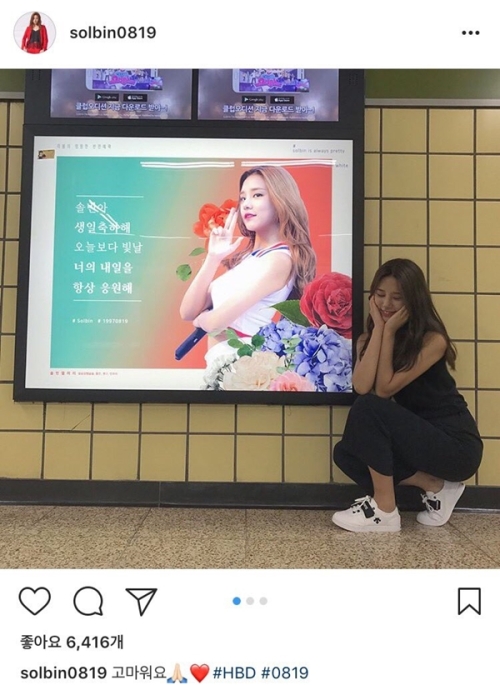Share the post via paper plane icon
Viewport: 500px width, 685px height.
[141, 601]
